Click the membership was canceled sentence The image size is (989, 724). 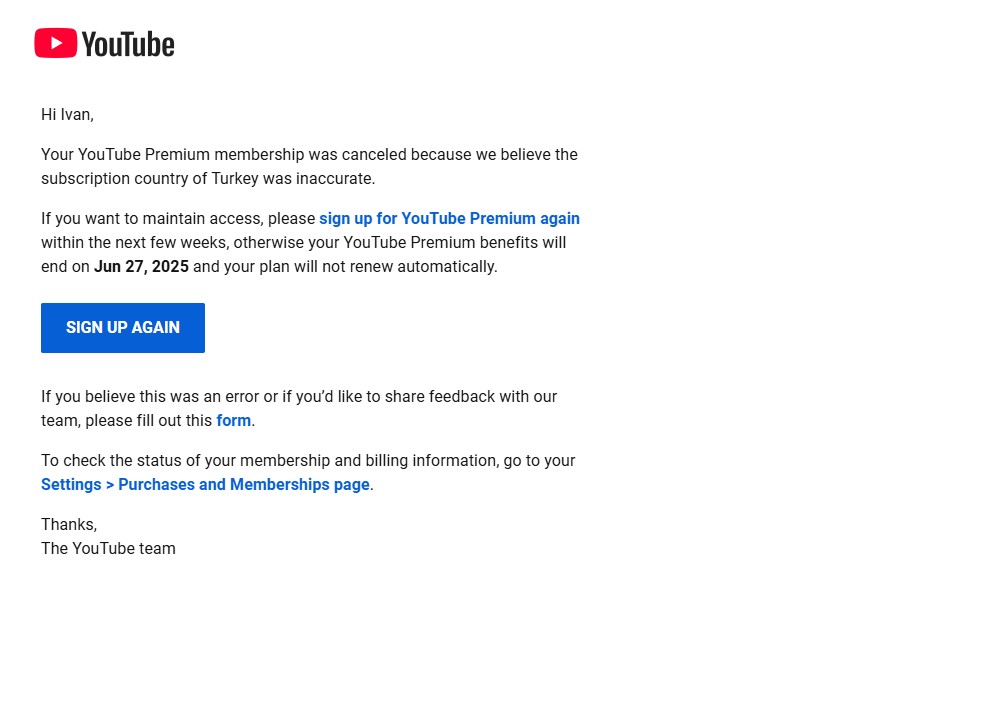309,166
